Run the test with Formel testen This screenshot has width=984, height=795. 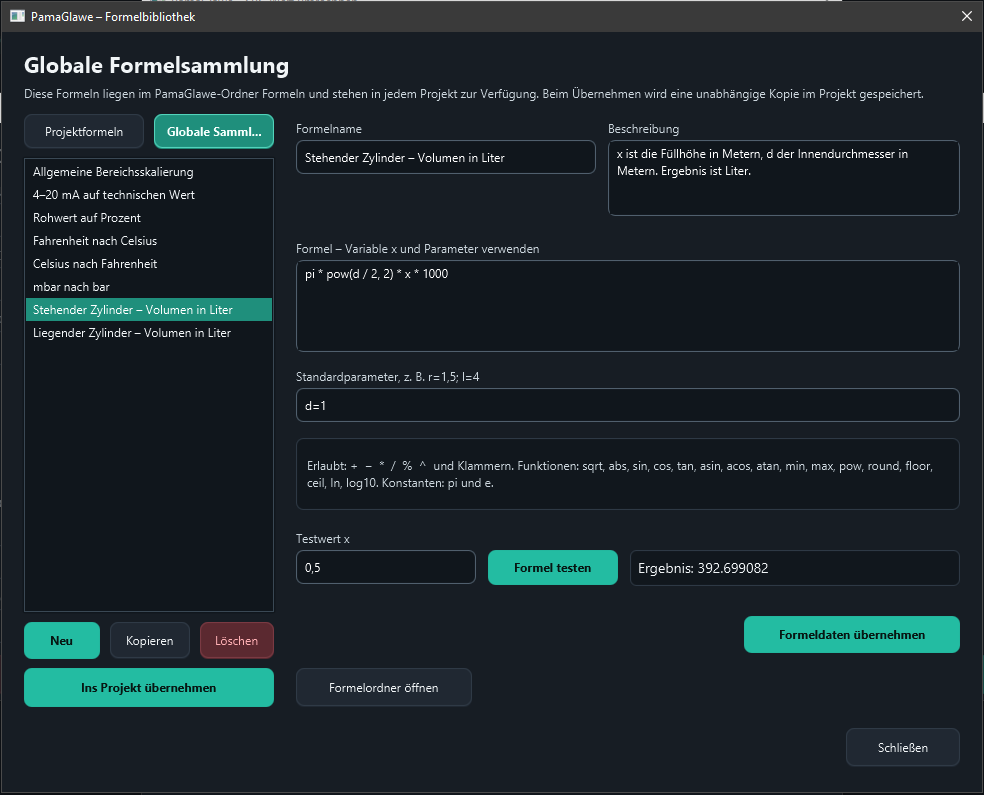[553, 568]
